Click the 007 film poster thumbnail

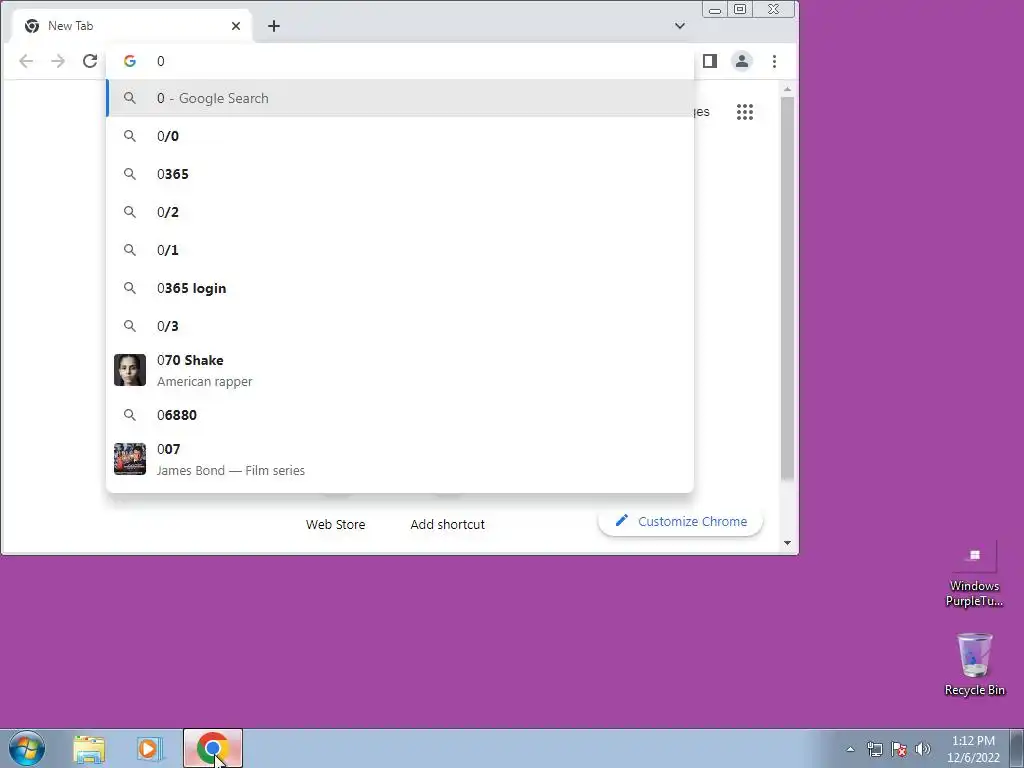pos(130,459)
